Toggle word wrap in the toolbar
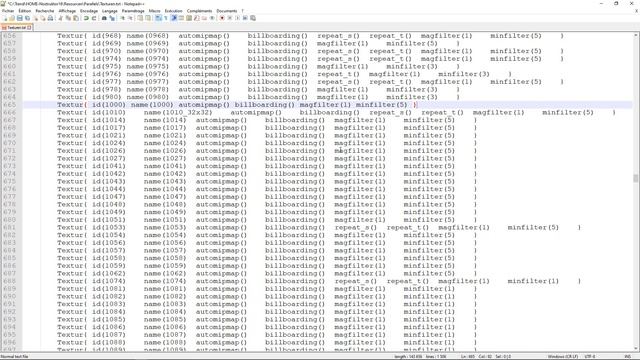 pos(158,18)
